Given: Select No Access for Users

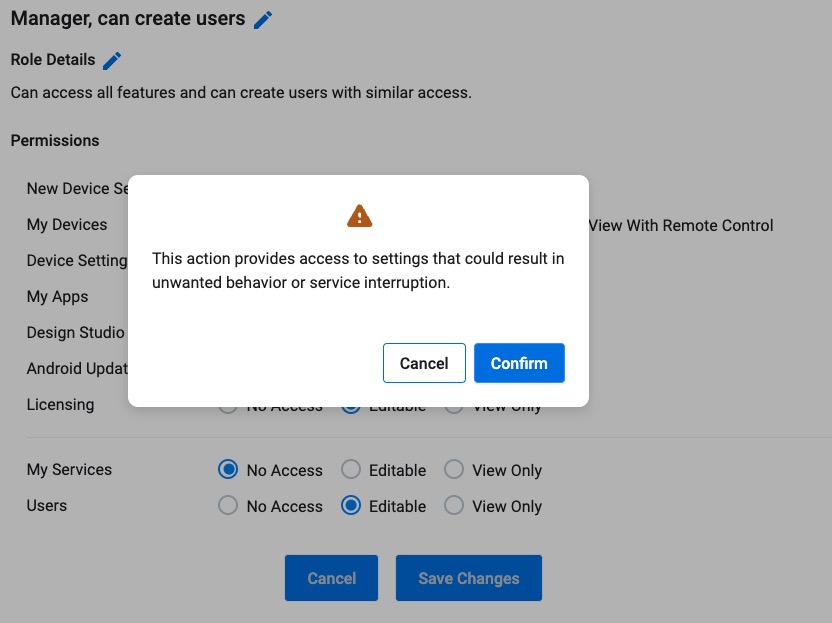Looking at the screenshot, I should tap(228, 506).
